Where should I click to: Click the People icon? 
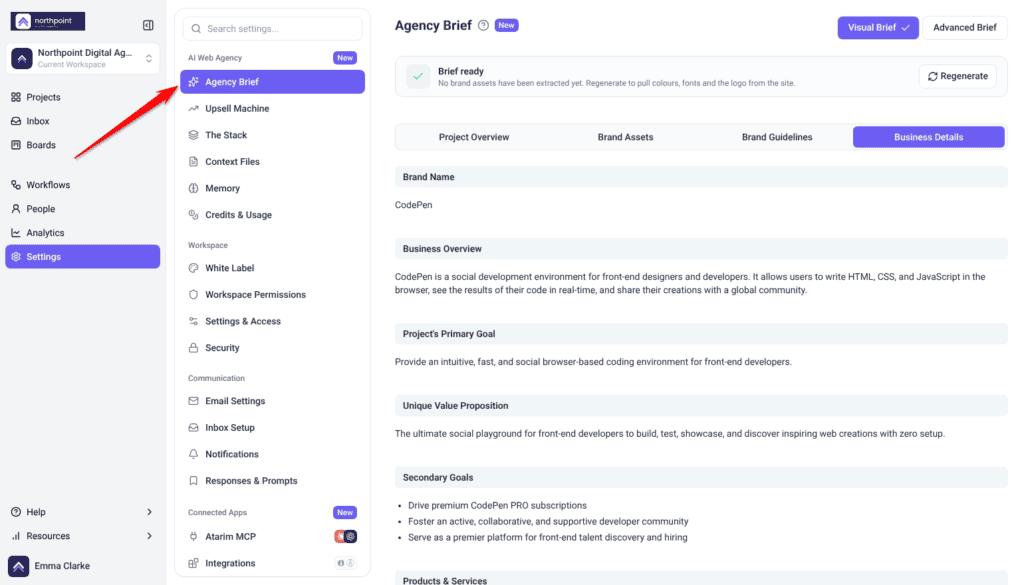tap(16, 209)
